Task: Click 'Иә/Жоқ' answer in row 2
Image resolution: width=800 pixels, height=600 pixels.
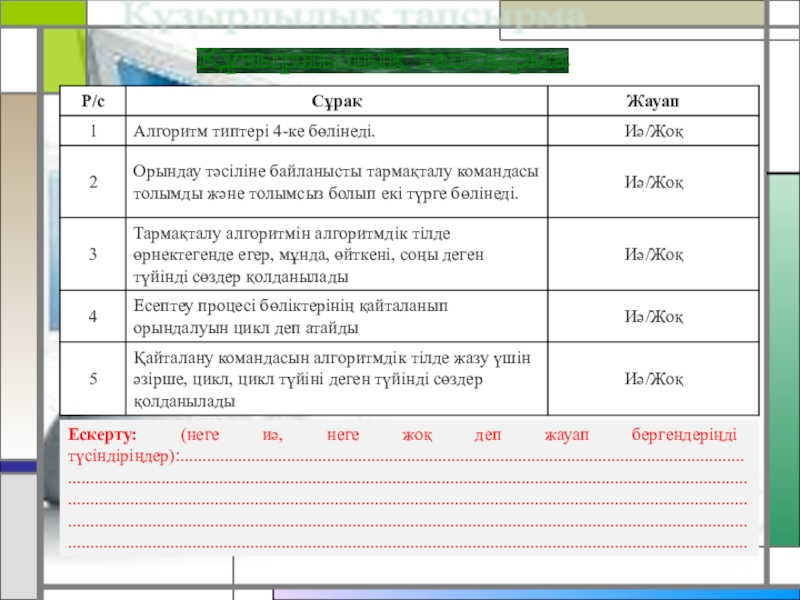Action: pos(654,182)
